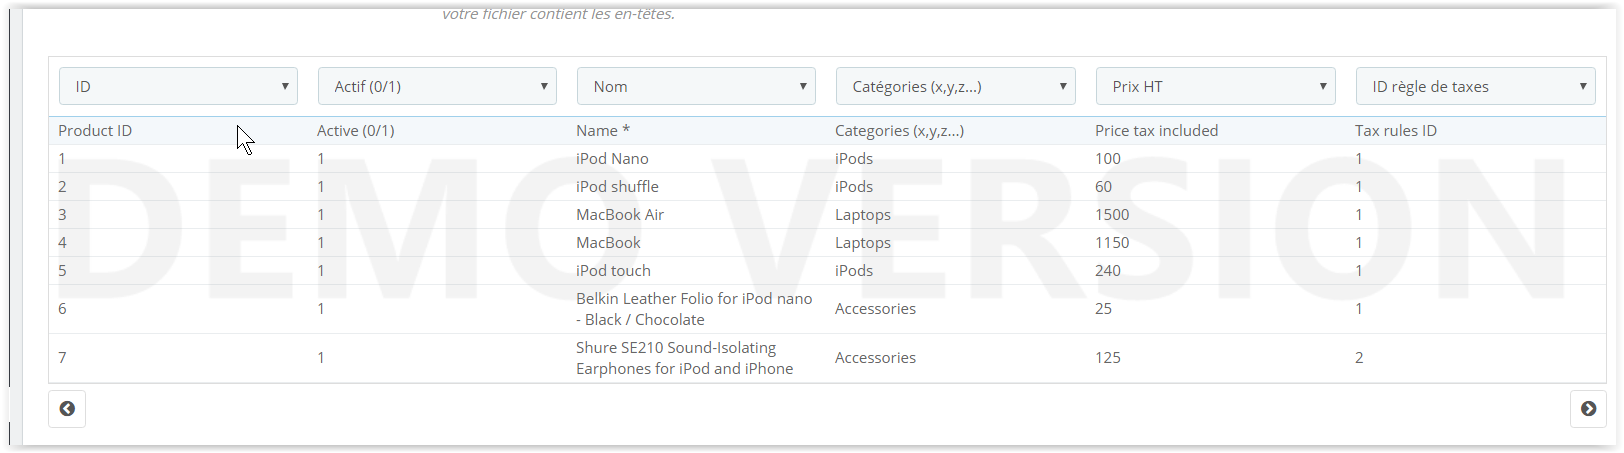Expand the Prix HT dropdown
This screenshot has width=1624, height=453.
point(1216,86)
